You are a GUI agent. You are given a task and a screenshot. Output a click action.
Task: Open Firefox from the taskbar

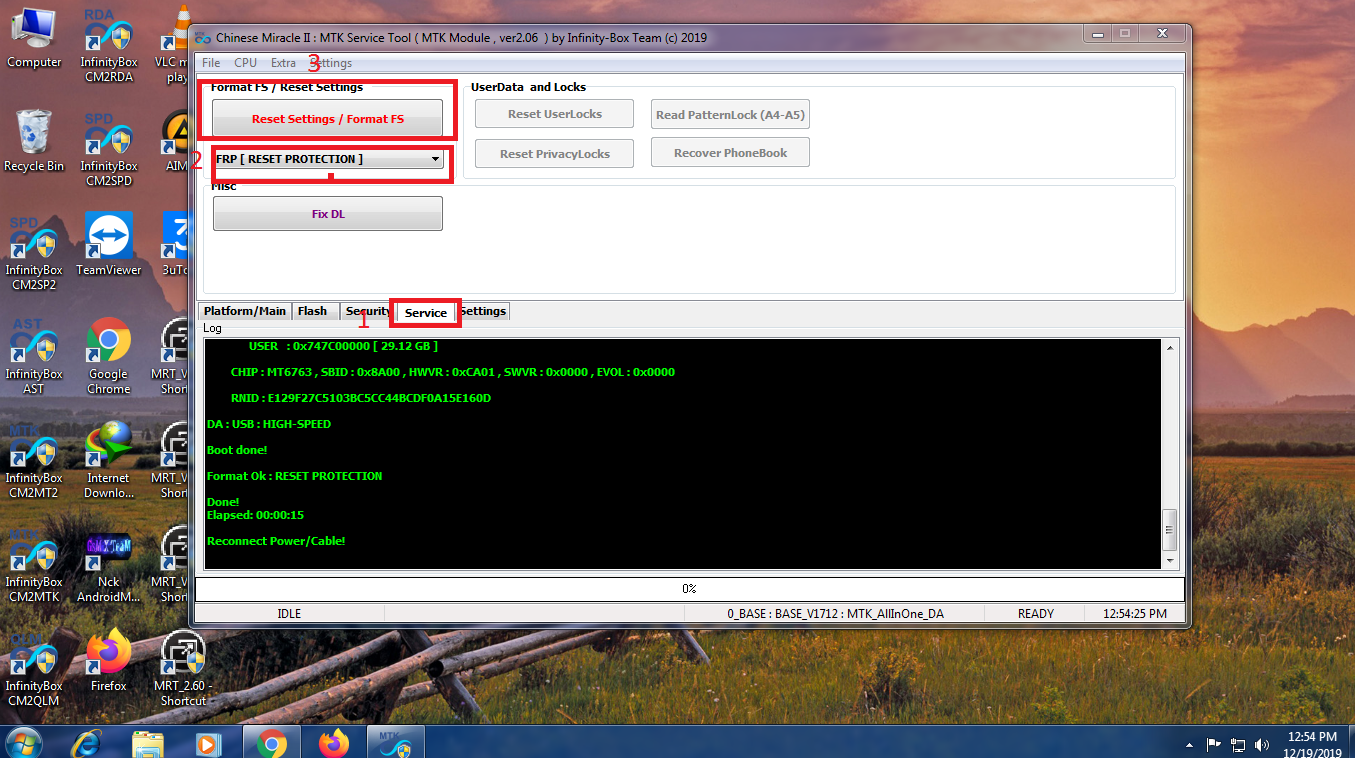(x=334, y=743)
